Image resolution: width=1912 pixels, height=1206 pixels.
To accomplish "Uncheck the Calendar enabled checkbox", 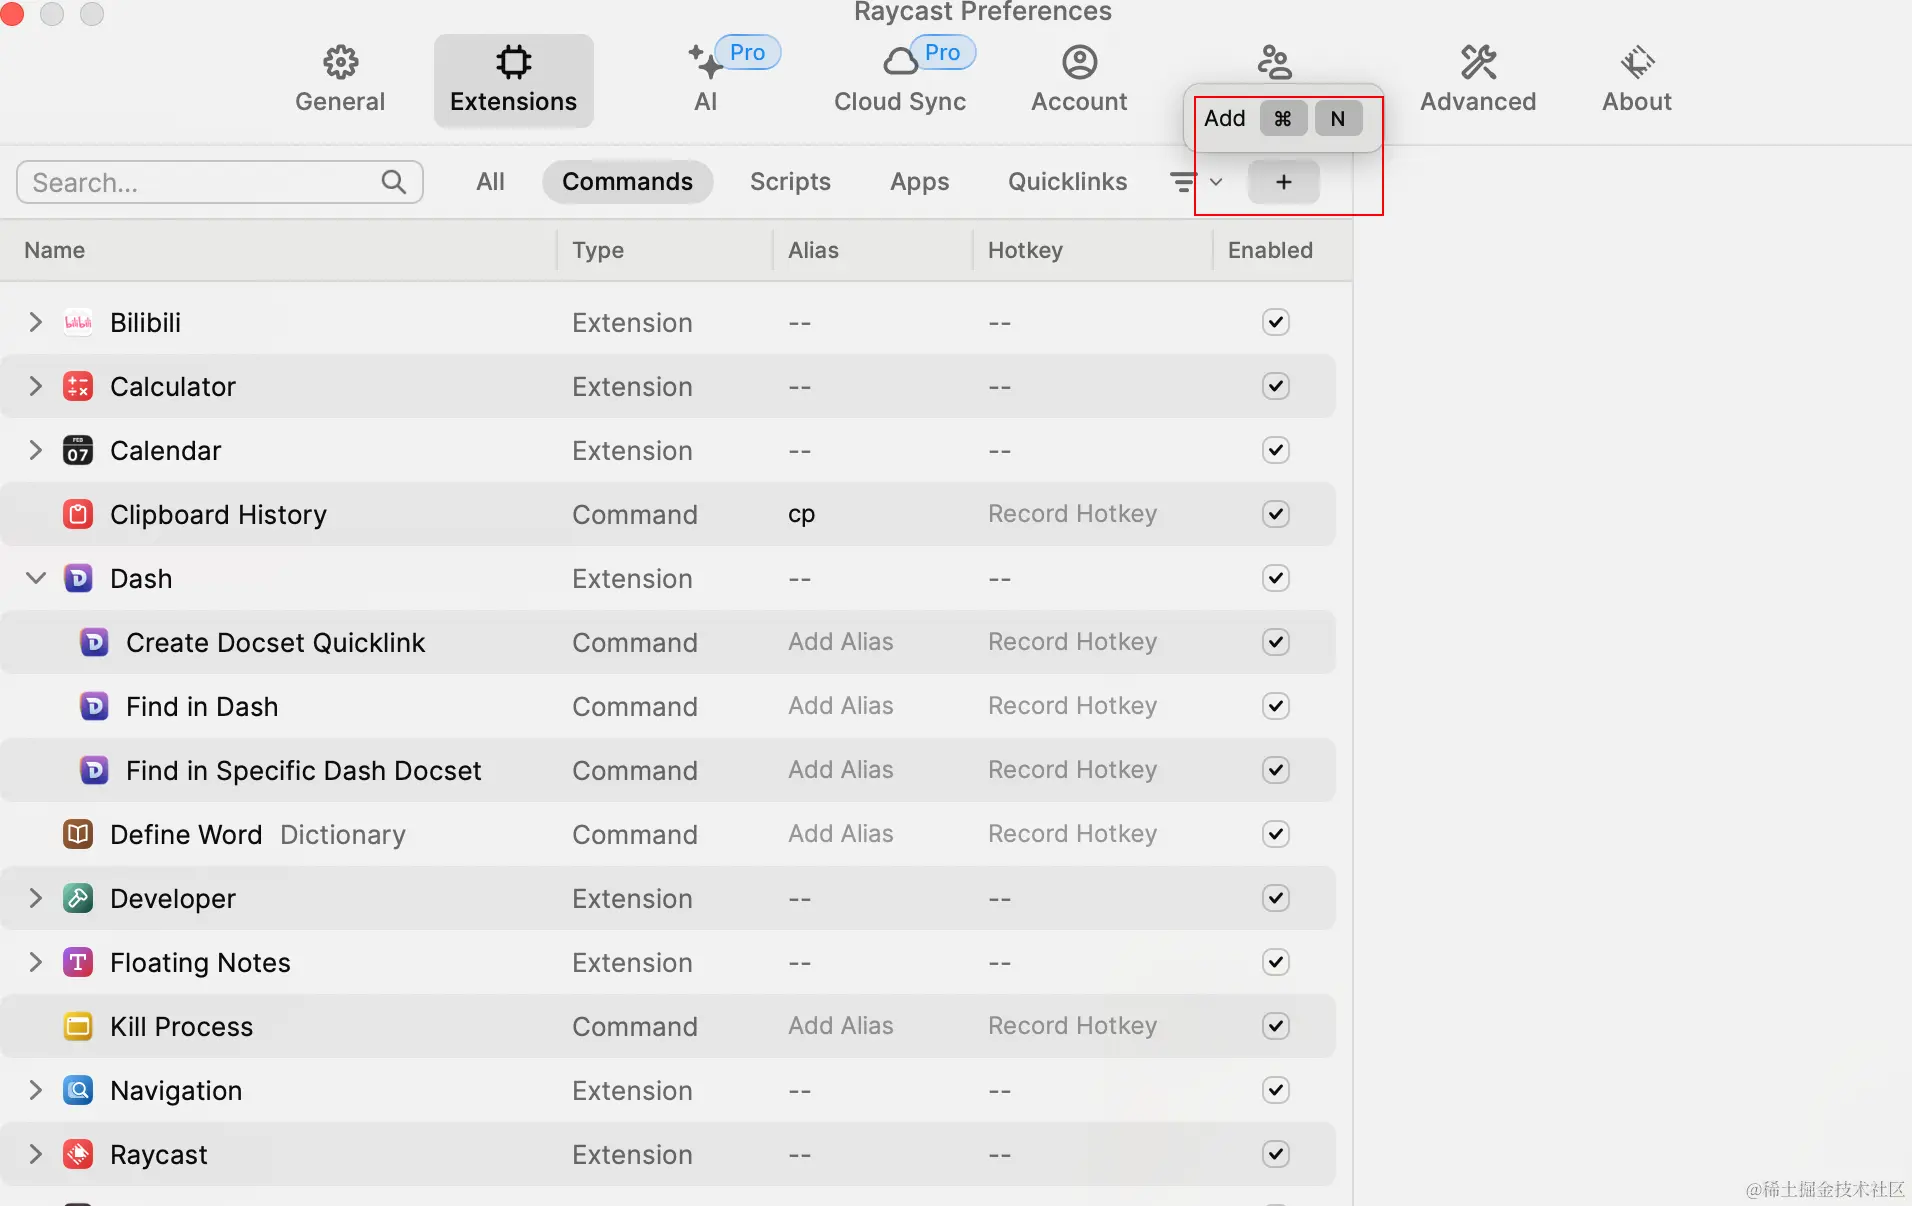I will (x=1276, y=450).
